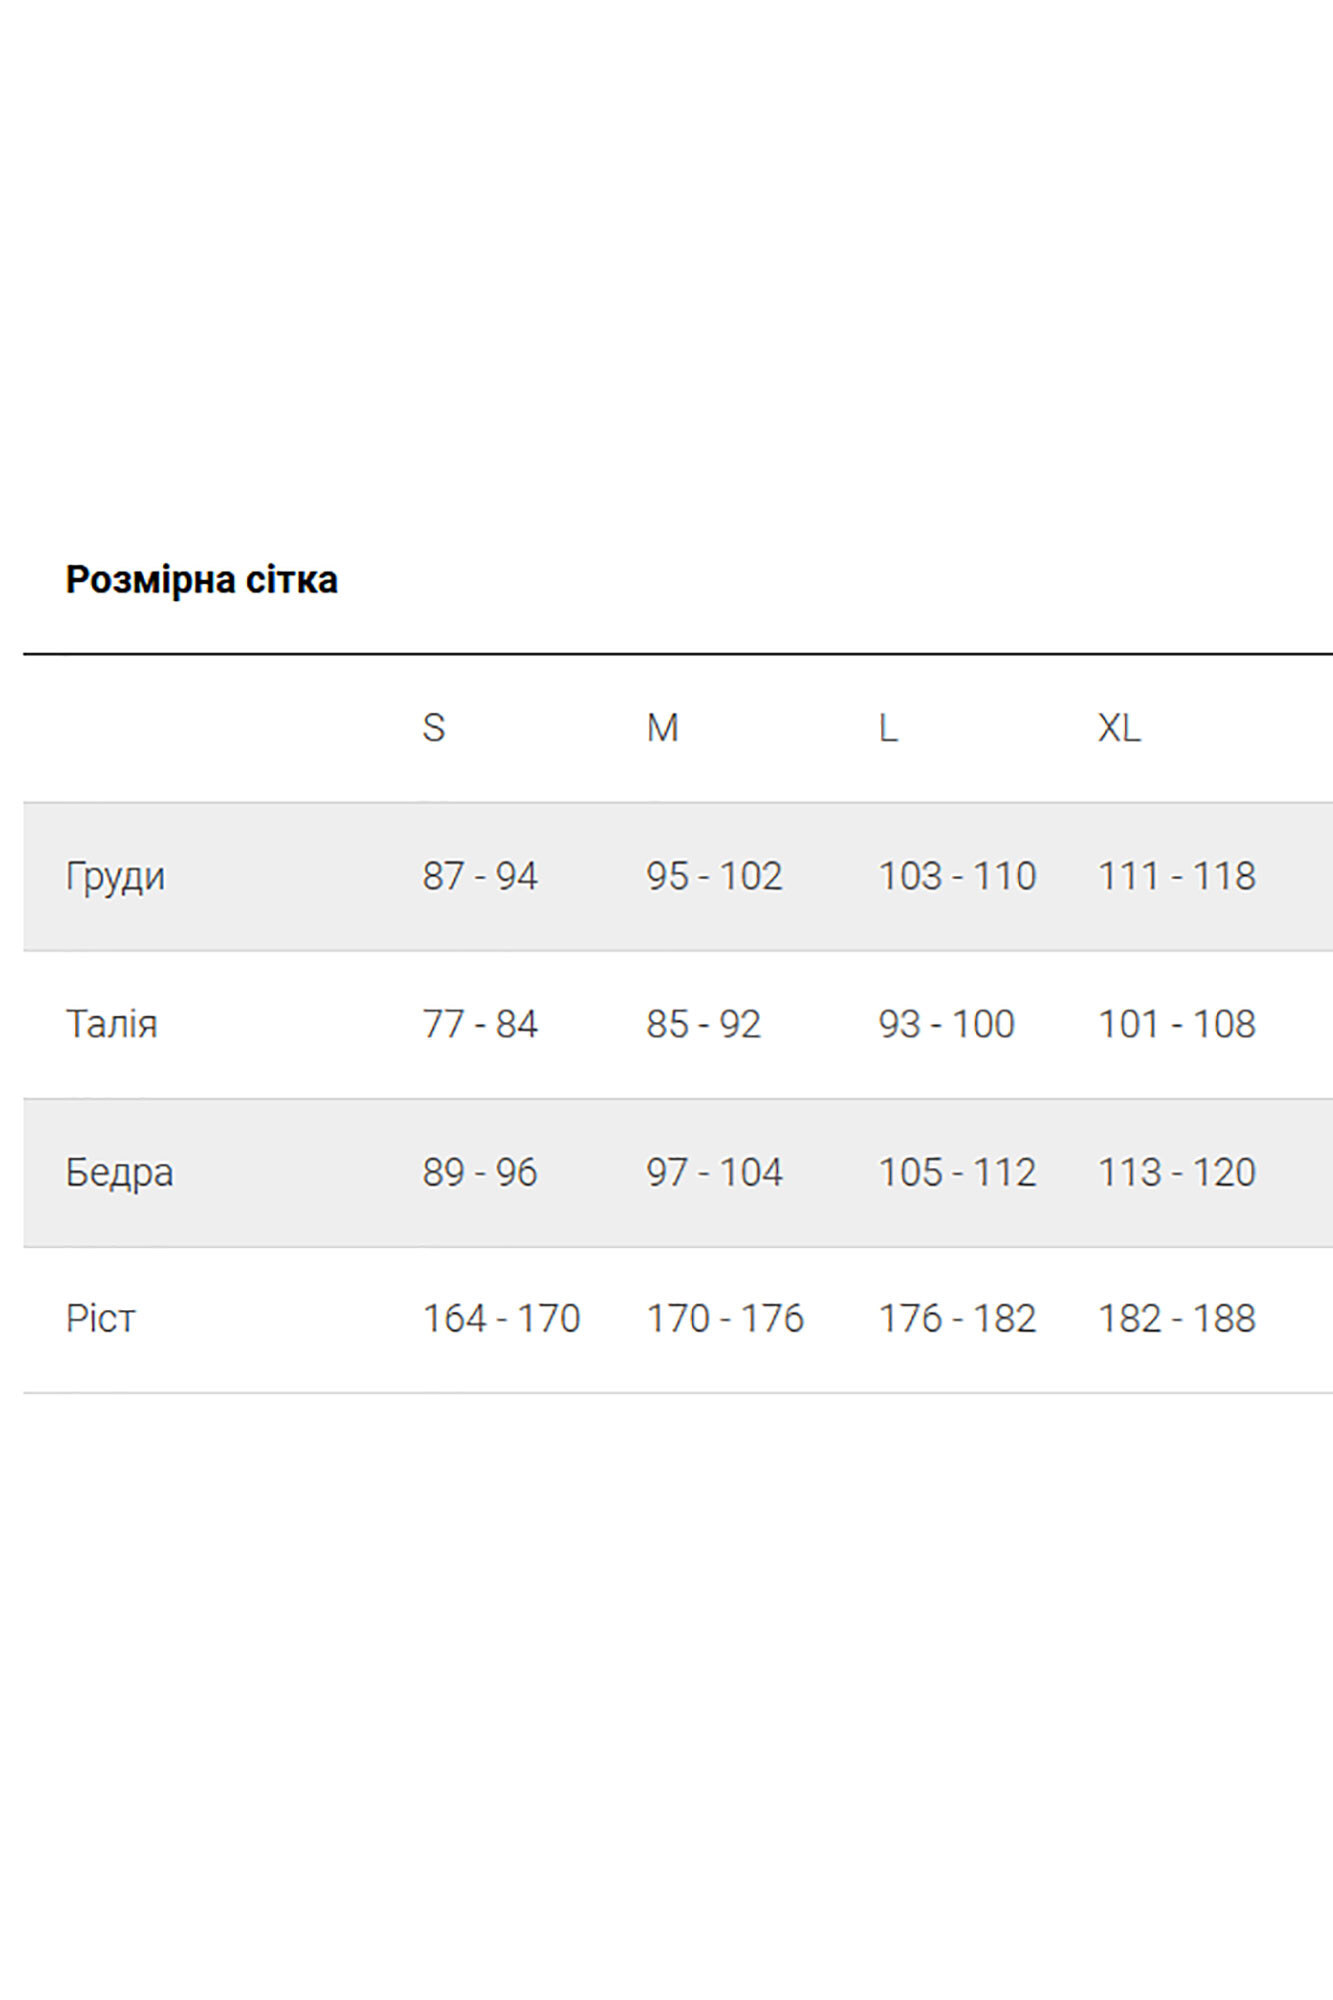Select waist value 101 - 108 for XL
This screenshot has height=2000, width=1333.
tap(1177, 1024)
